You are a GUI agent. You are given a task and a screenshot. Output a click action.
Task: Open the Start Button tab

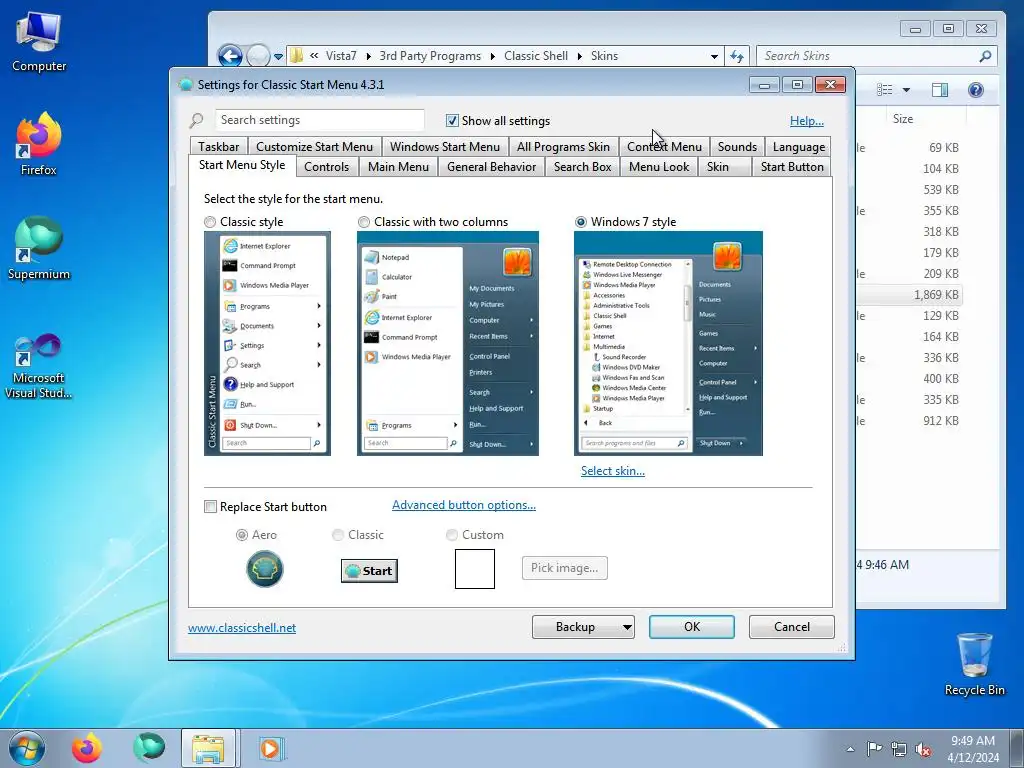pos(792,167)
